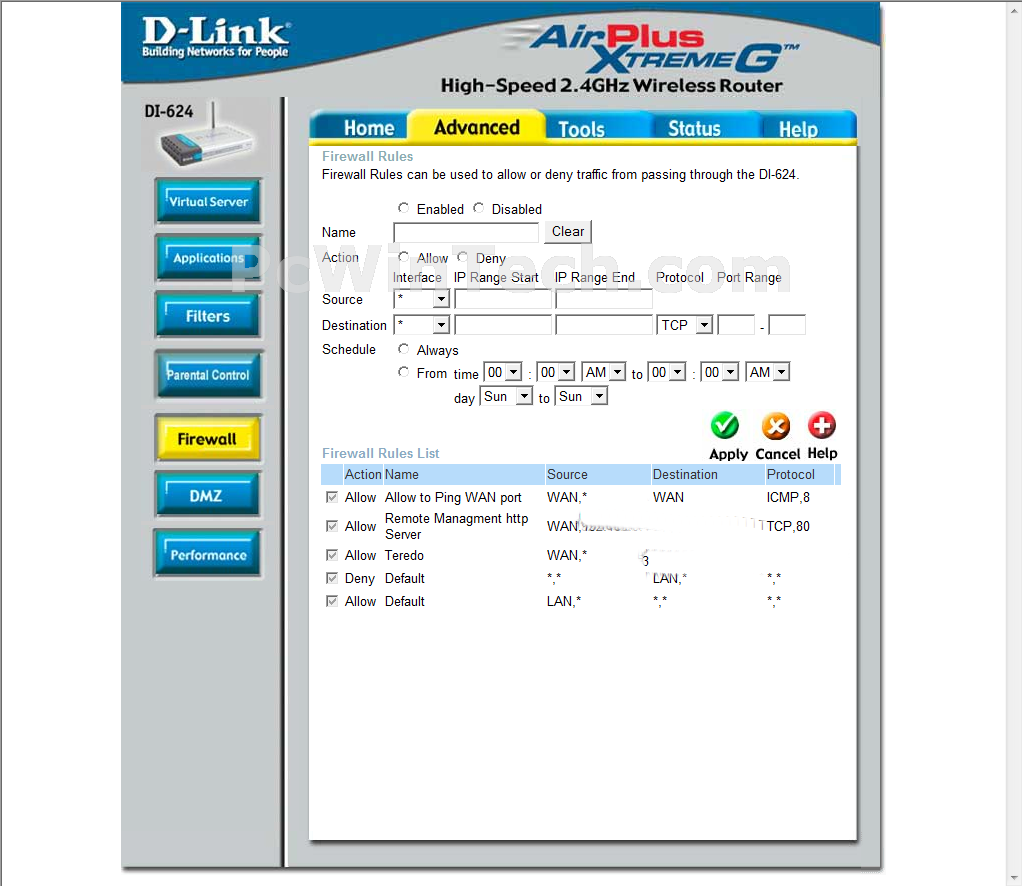Select the Enabled radio button
1022x886 pixels.
[x=403, y=208]
